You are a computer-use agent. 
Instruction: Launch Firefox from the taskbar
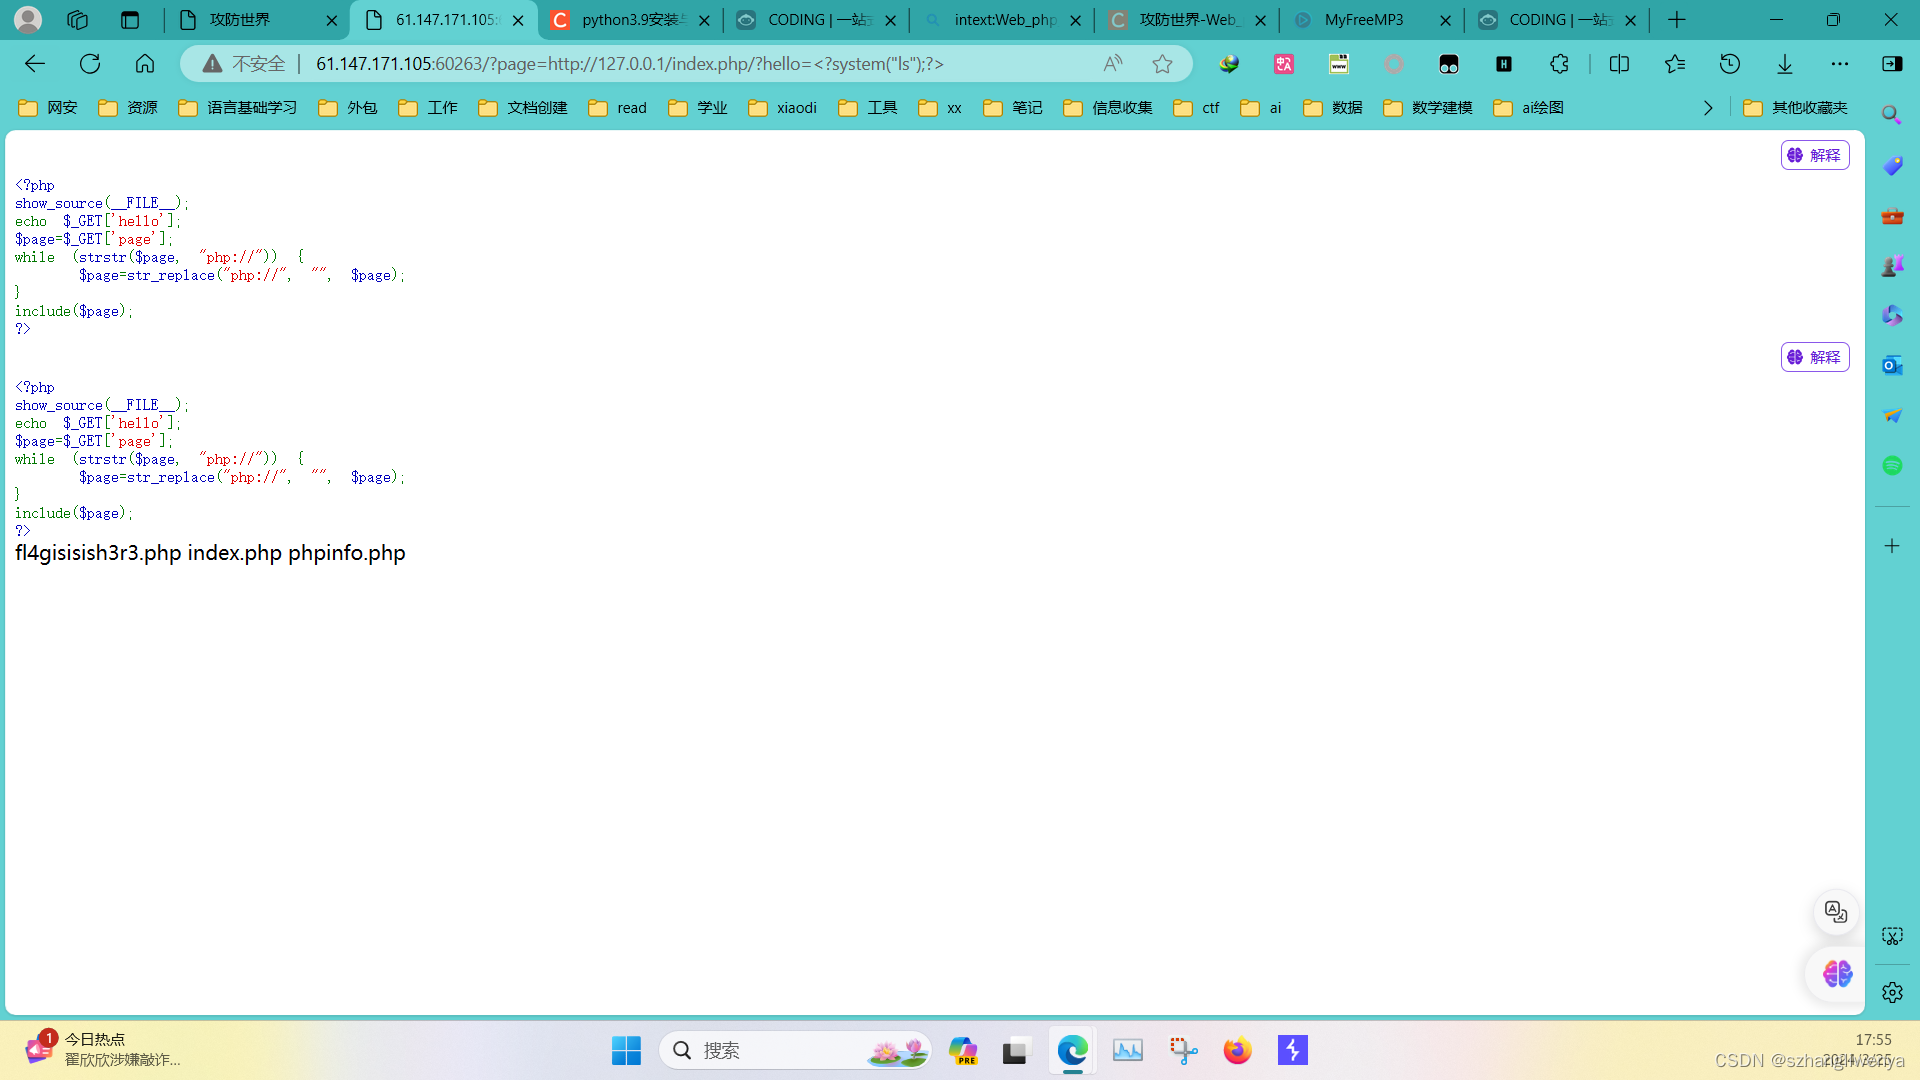pyautogui.click(x=1237, y=1050)
